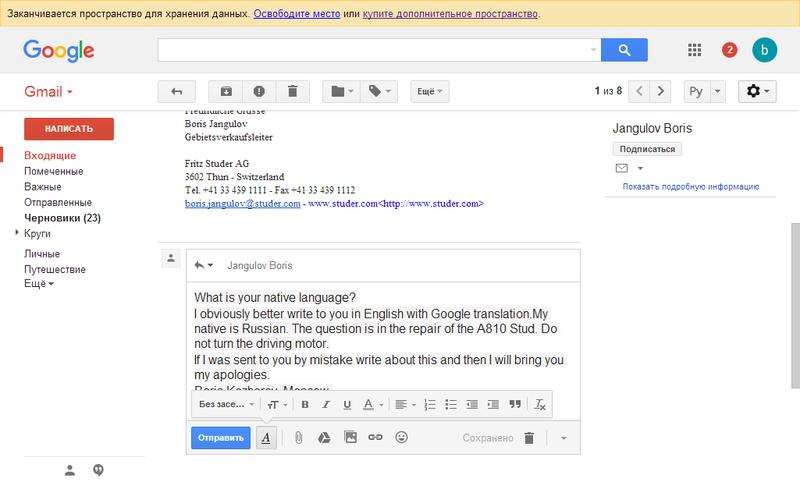Open more options arrow in compose bar
Viewport: 800px width, 482px height.
coord(564,438)
